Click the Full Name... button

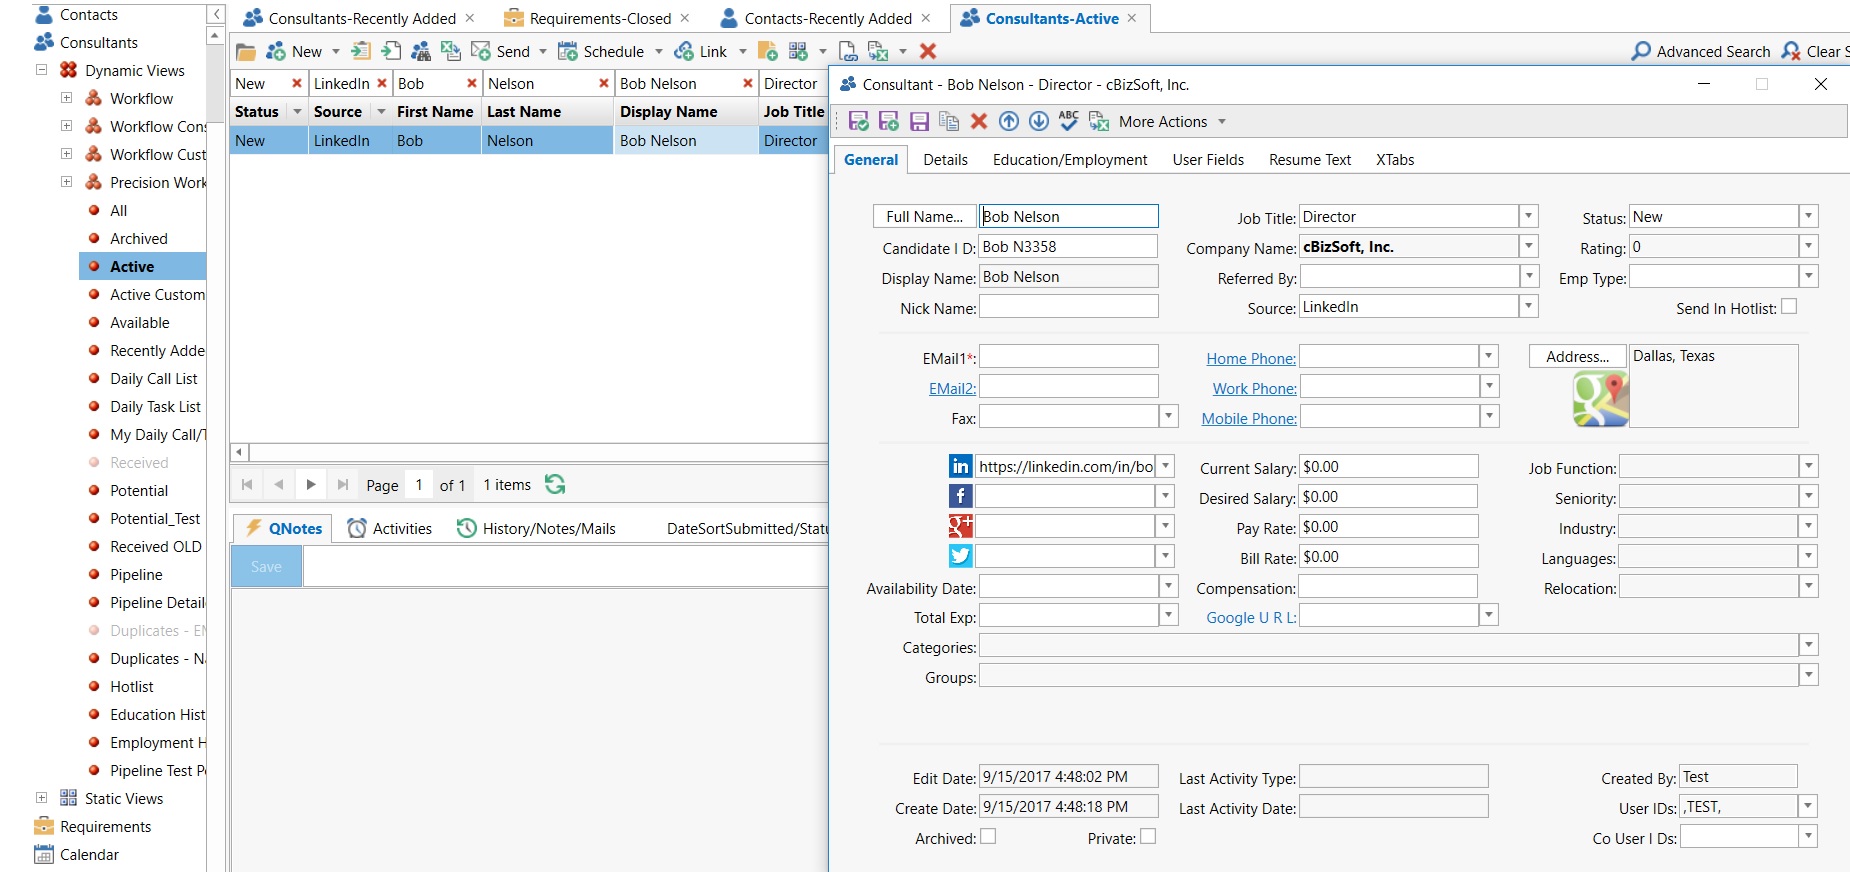click(925, 216)
